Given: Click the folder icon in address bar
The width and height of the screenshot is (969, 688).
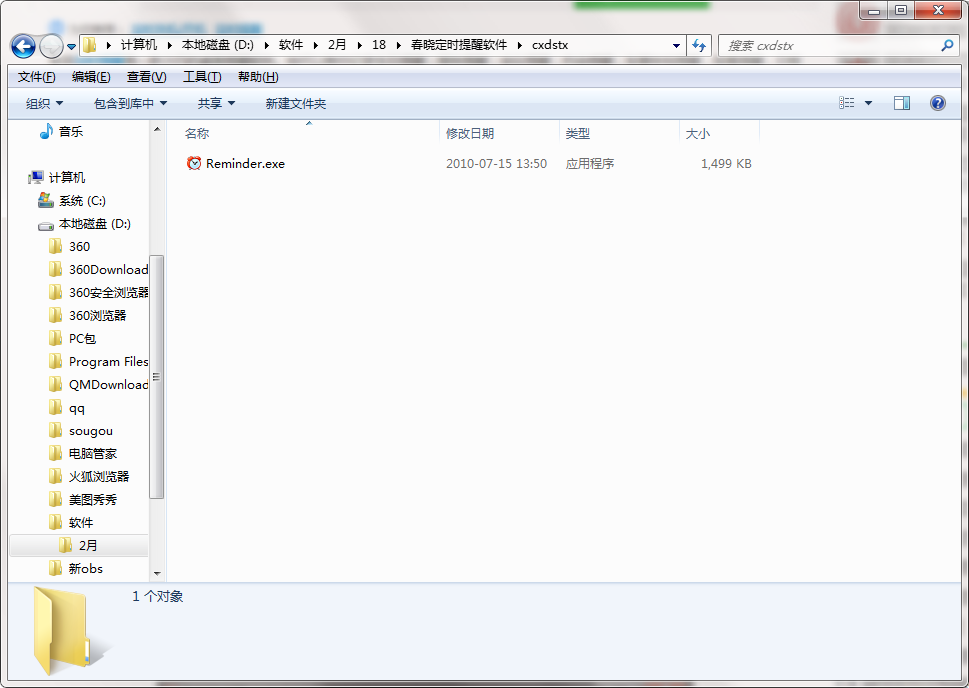Looking at the screenshot, I should (x=90, y=45).
